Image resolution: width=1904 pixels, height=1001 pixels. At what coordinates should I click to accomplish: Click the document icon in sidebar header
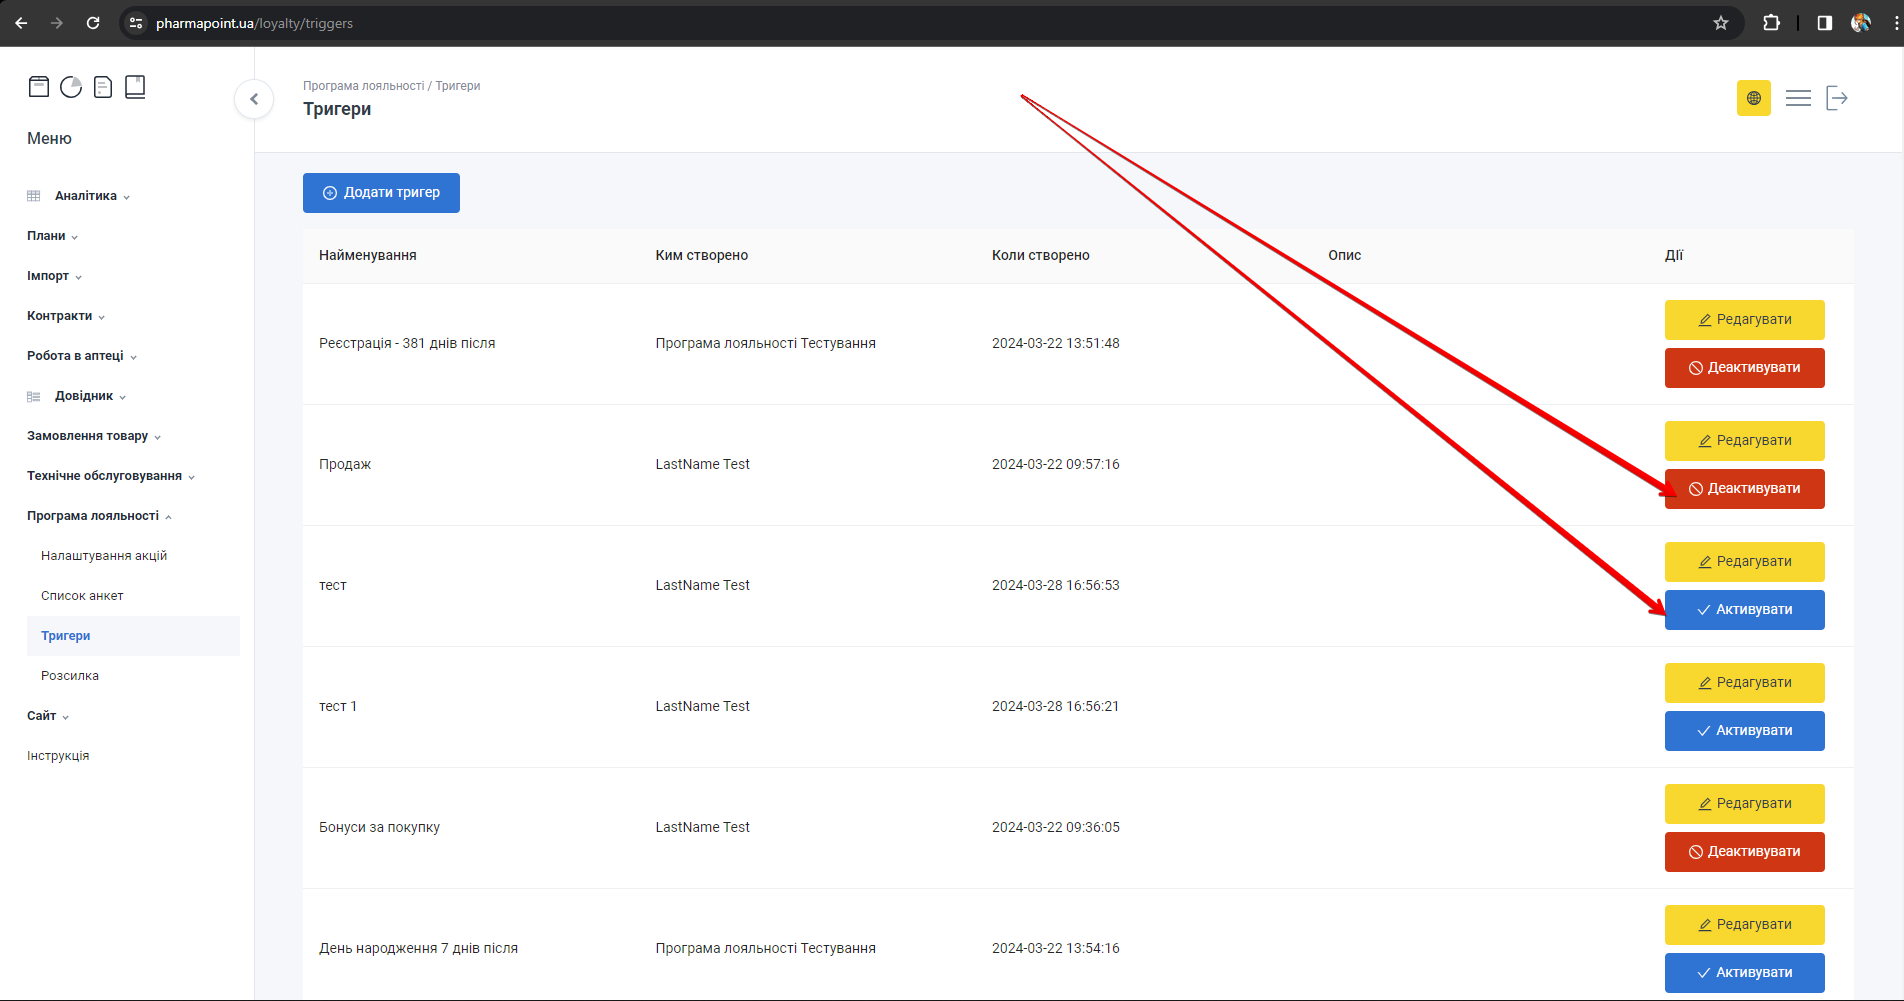point(103,87)
